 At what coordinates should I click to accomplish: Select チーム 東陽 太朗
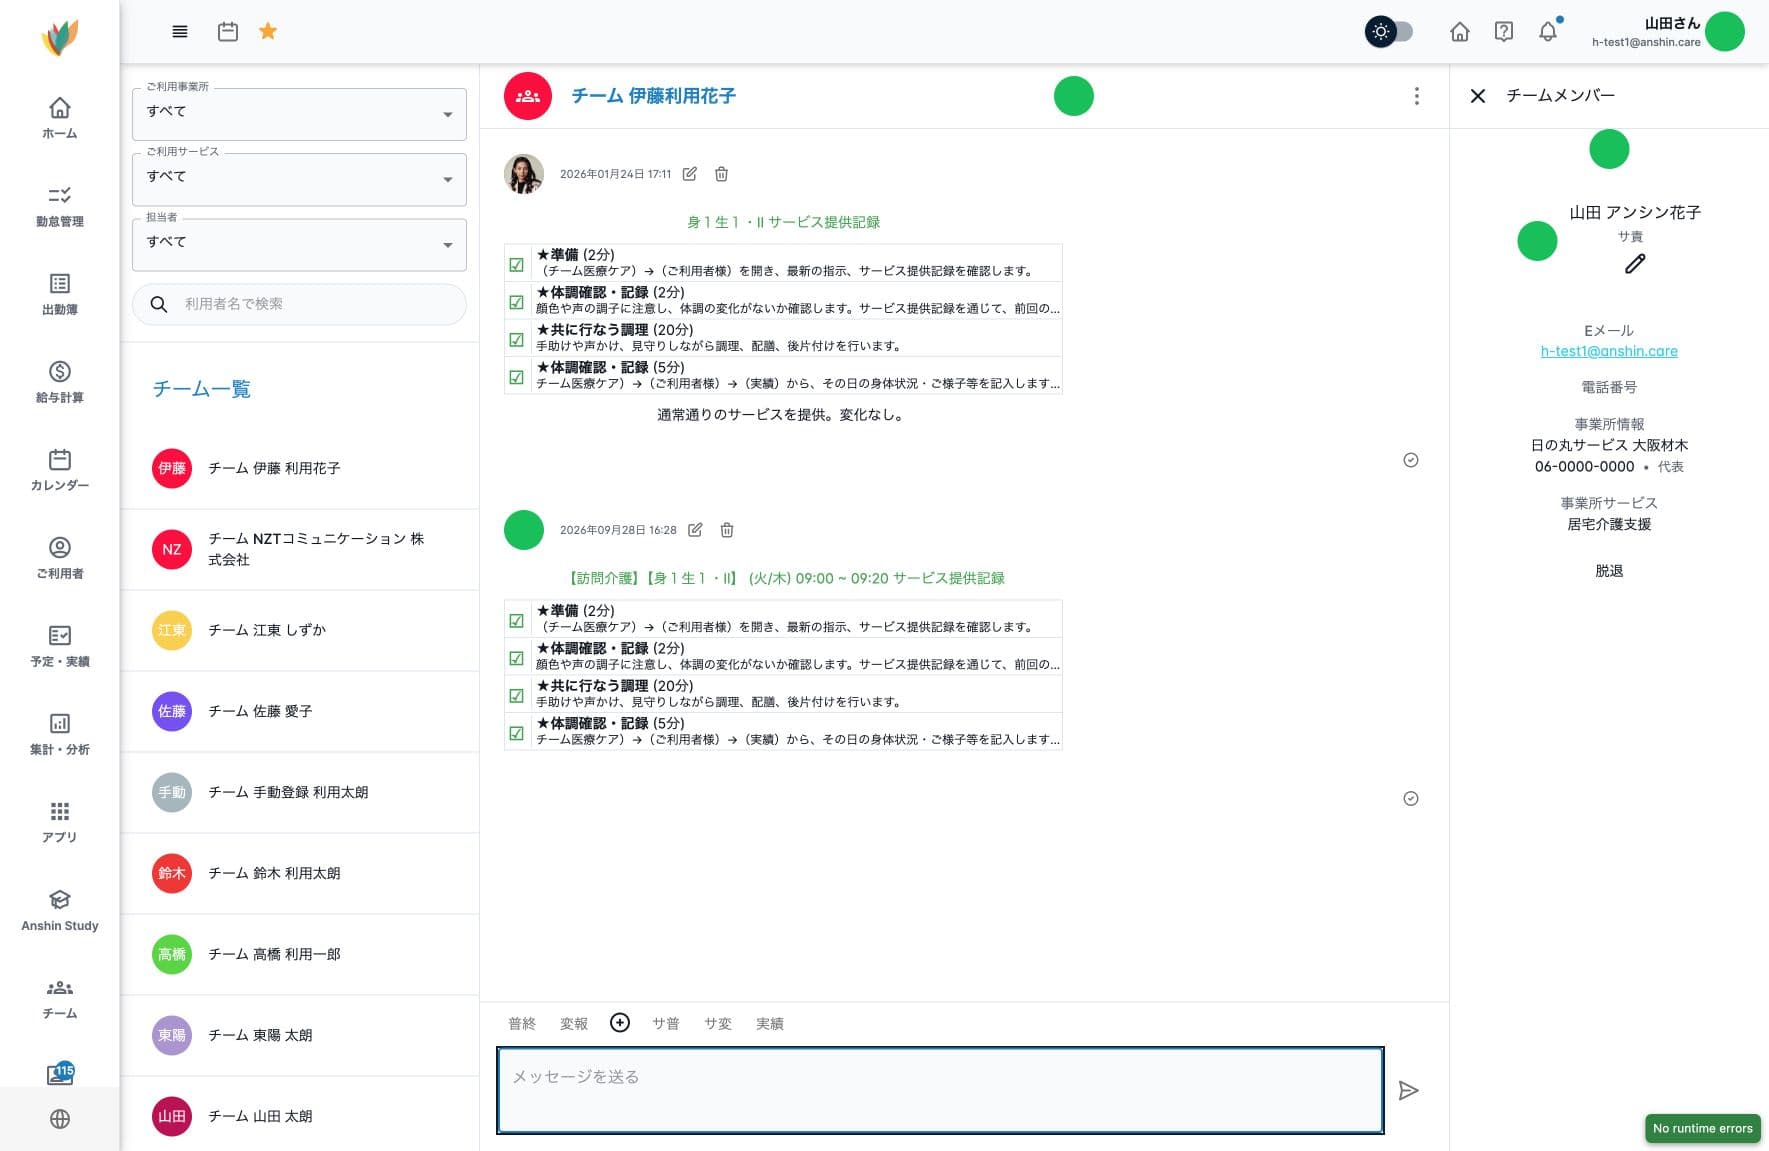(x=299, y=1035)
